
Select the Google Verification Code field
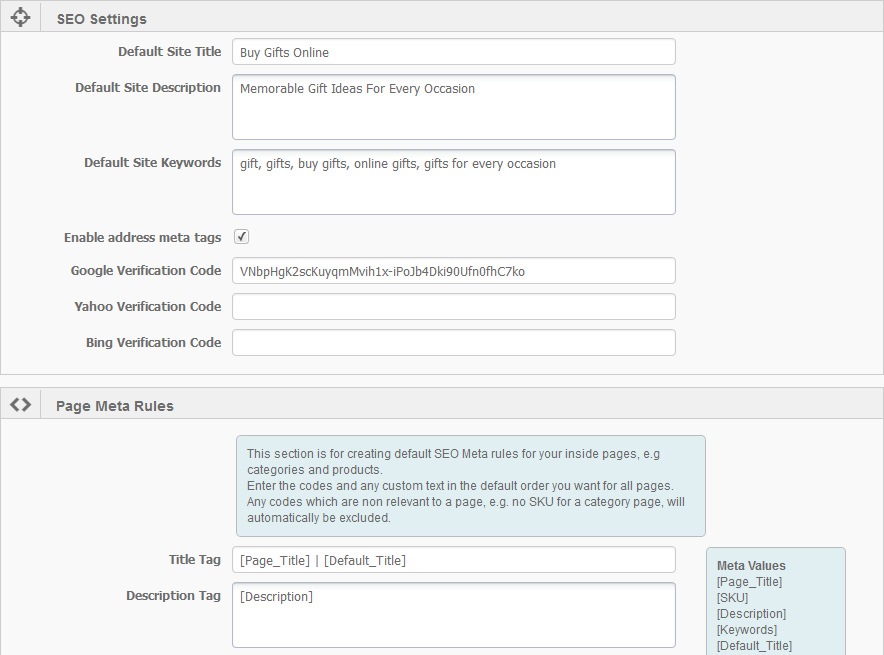[454, 271]
